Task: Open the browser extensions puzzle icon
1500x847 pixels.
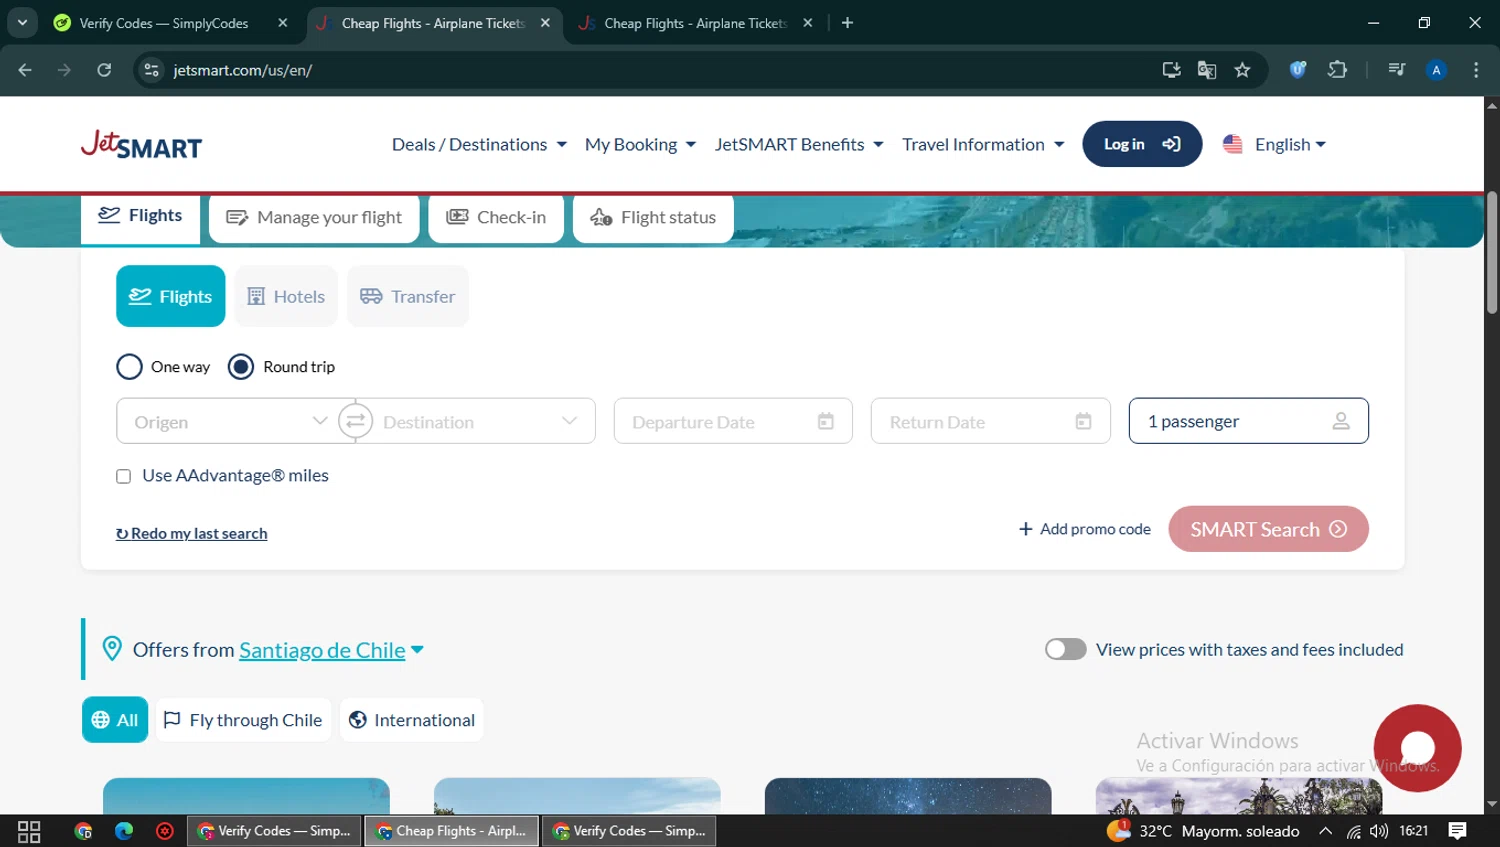Action: click(1337, 70)
